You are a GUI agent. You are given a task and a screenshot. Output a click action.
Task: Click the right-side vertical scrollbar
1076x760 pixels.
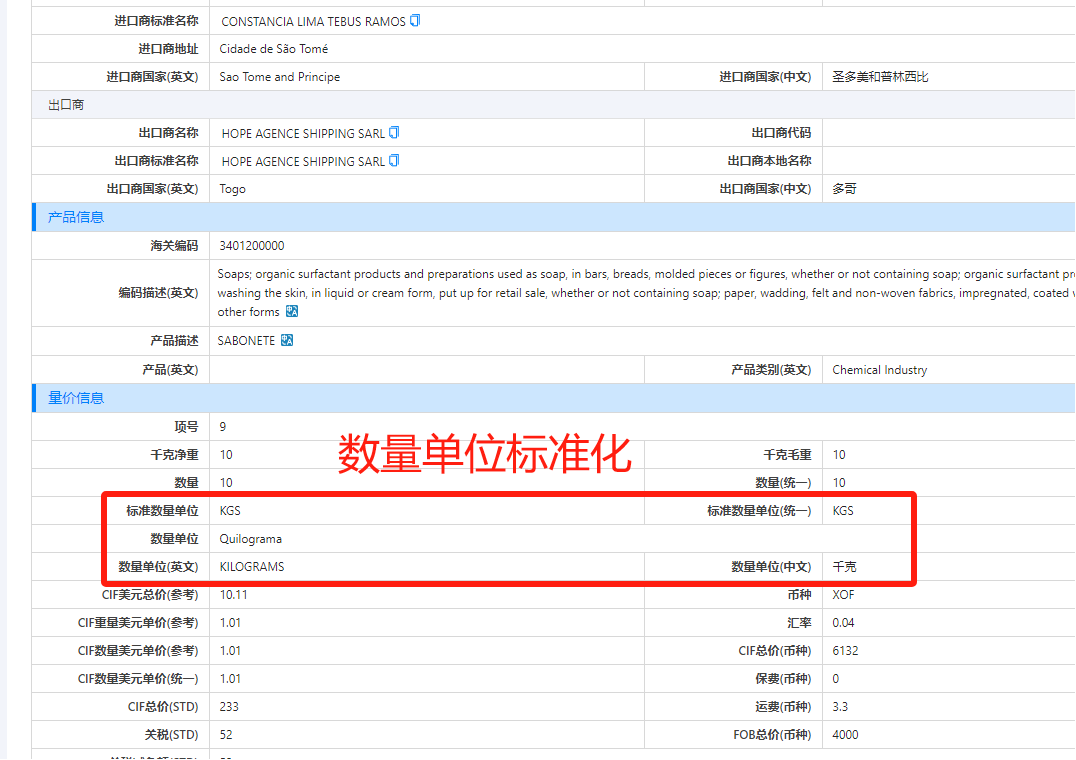click(x=1070, y=380)
